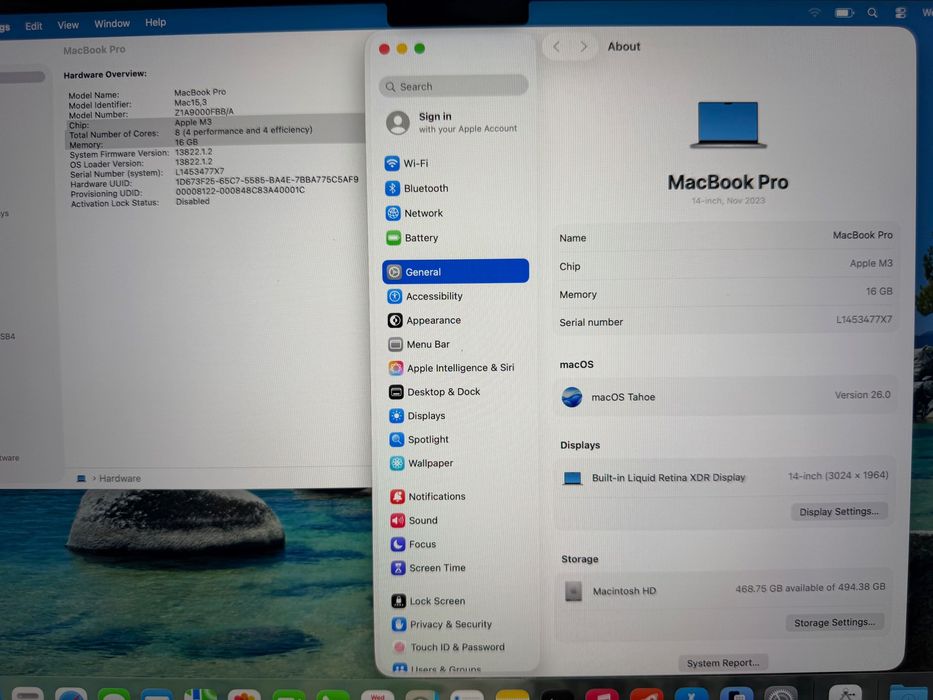The width and height of the screenshot is (933, 700).
Task: Click the Storage Settings button
Action: pos(835,623)
